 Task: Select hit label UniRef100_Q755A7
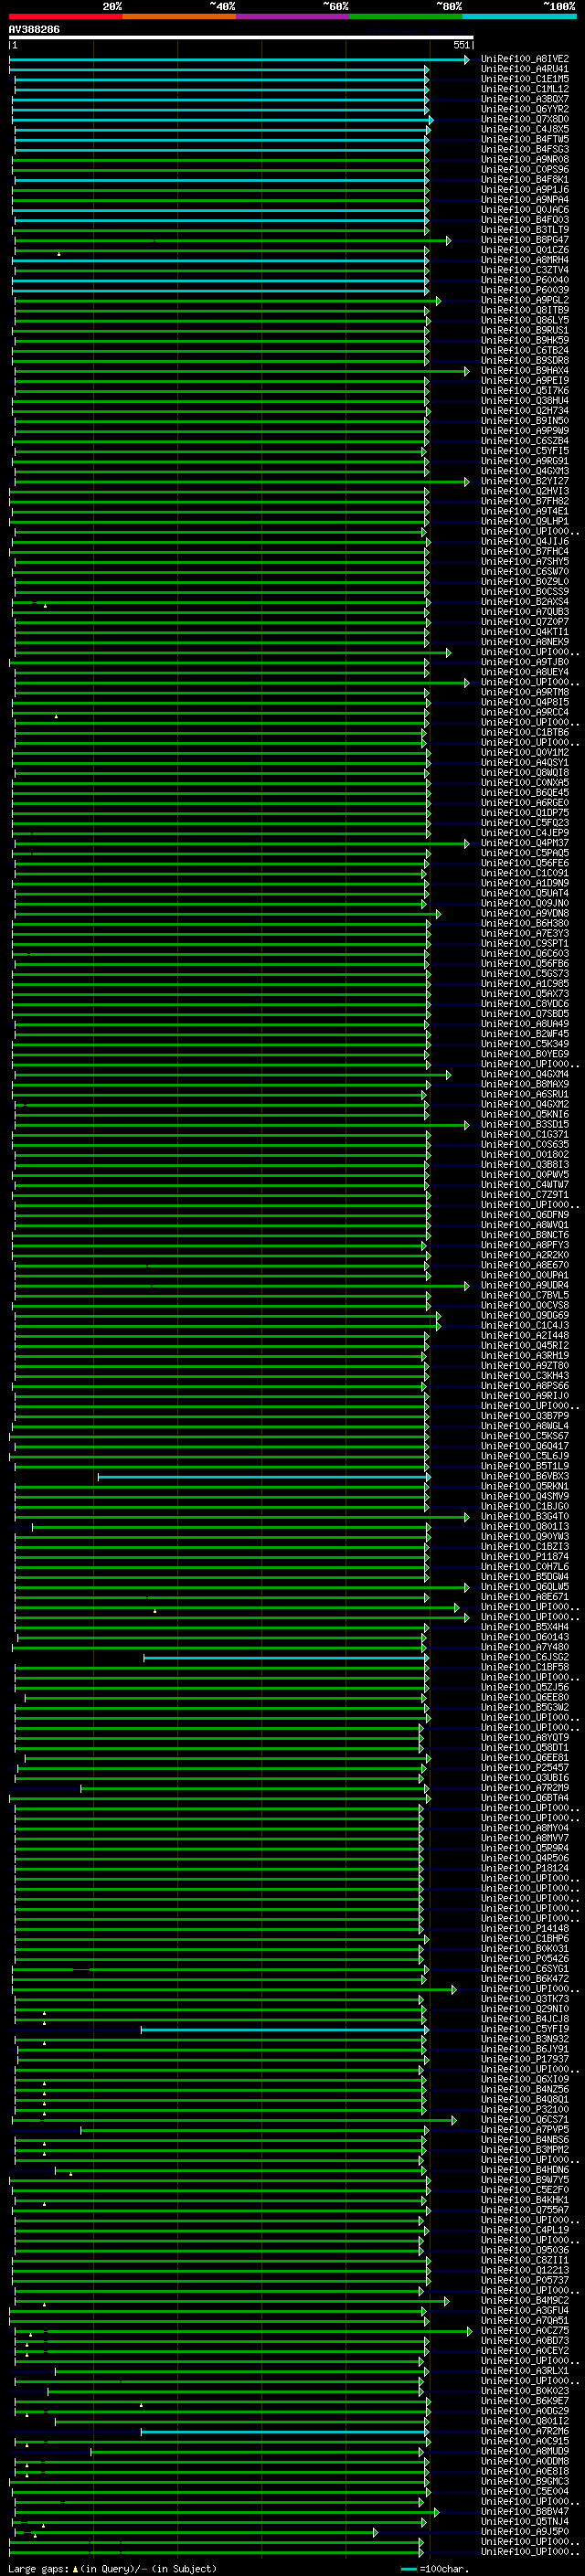(525, 2209)
